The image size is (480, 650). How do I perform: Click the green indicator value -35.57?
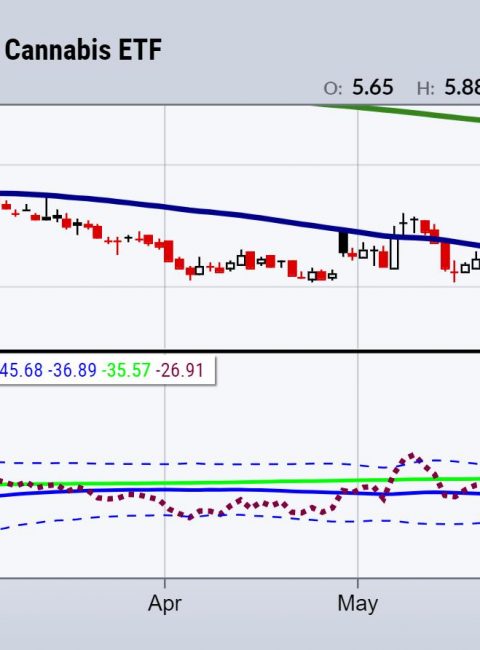coord(126,370)
